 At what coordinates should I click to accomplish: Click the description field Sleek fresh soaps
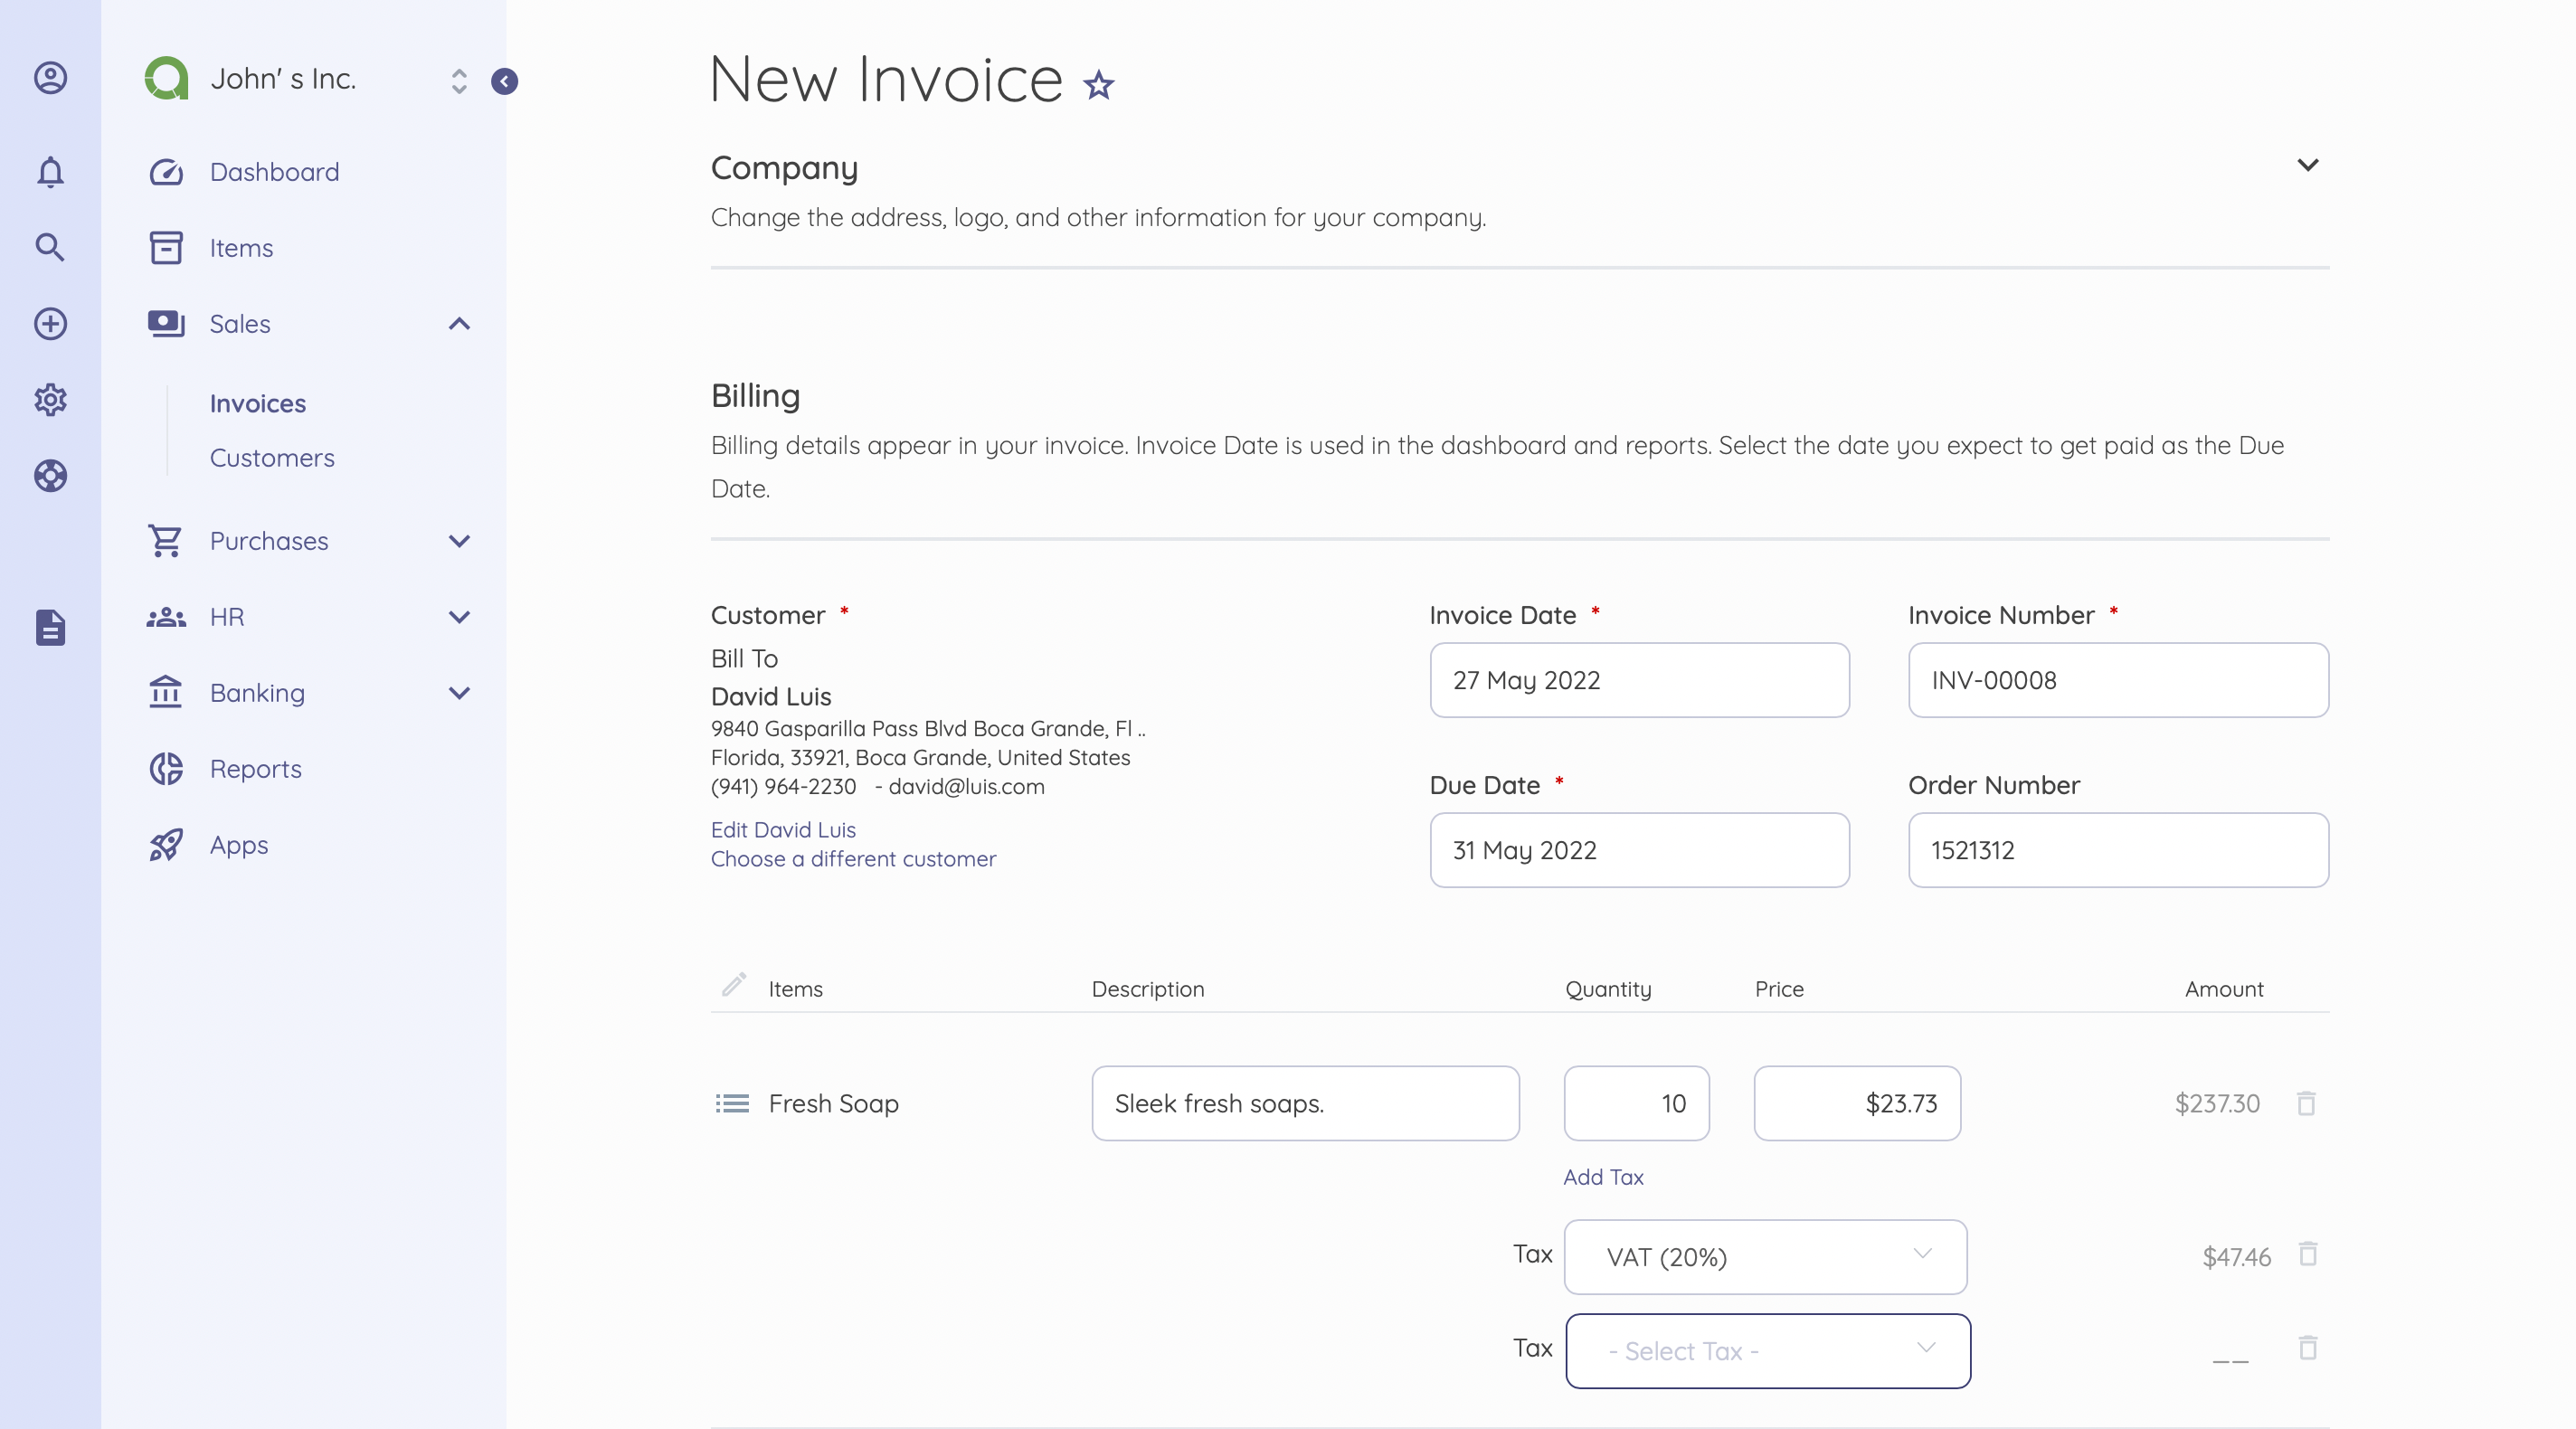(x=1305, y=1103)
